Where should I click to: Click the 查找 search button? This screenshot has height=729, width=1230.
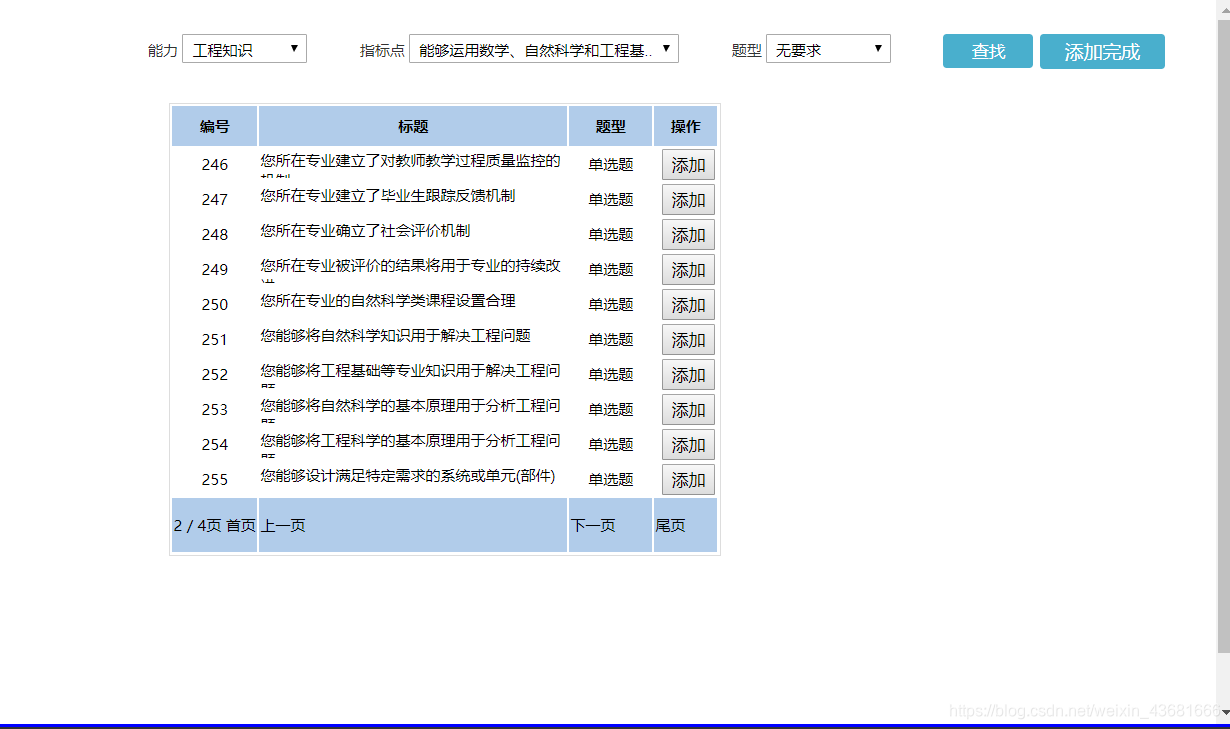tap(988, 51)
